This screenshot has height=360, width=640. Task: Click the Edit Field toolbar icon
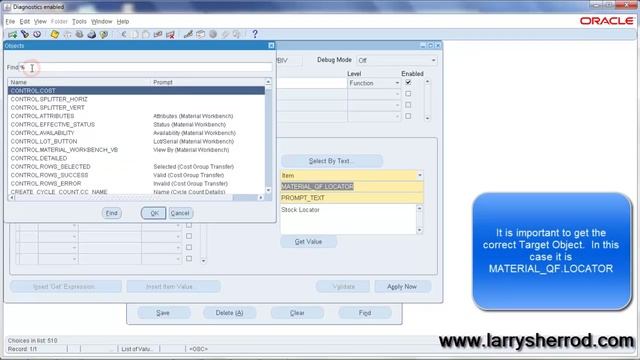(x=188, y=34)
